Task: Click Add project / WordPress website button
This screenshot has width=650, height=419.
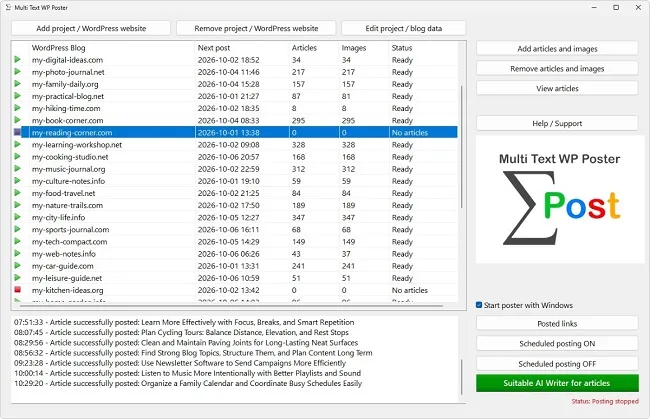Action: 91,28
